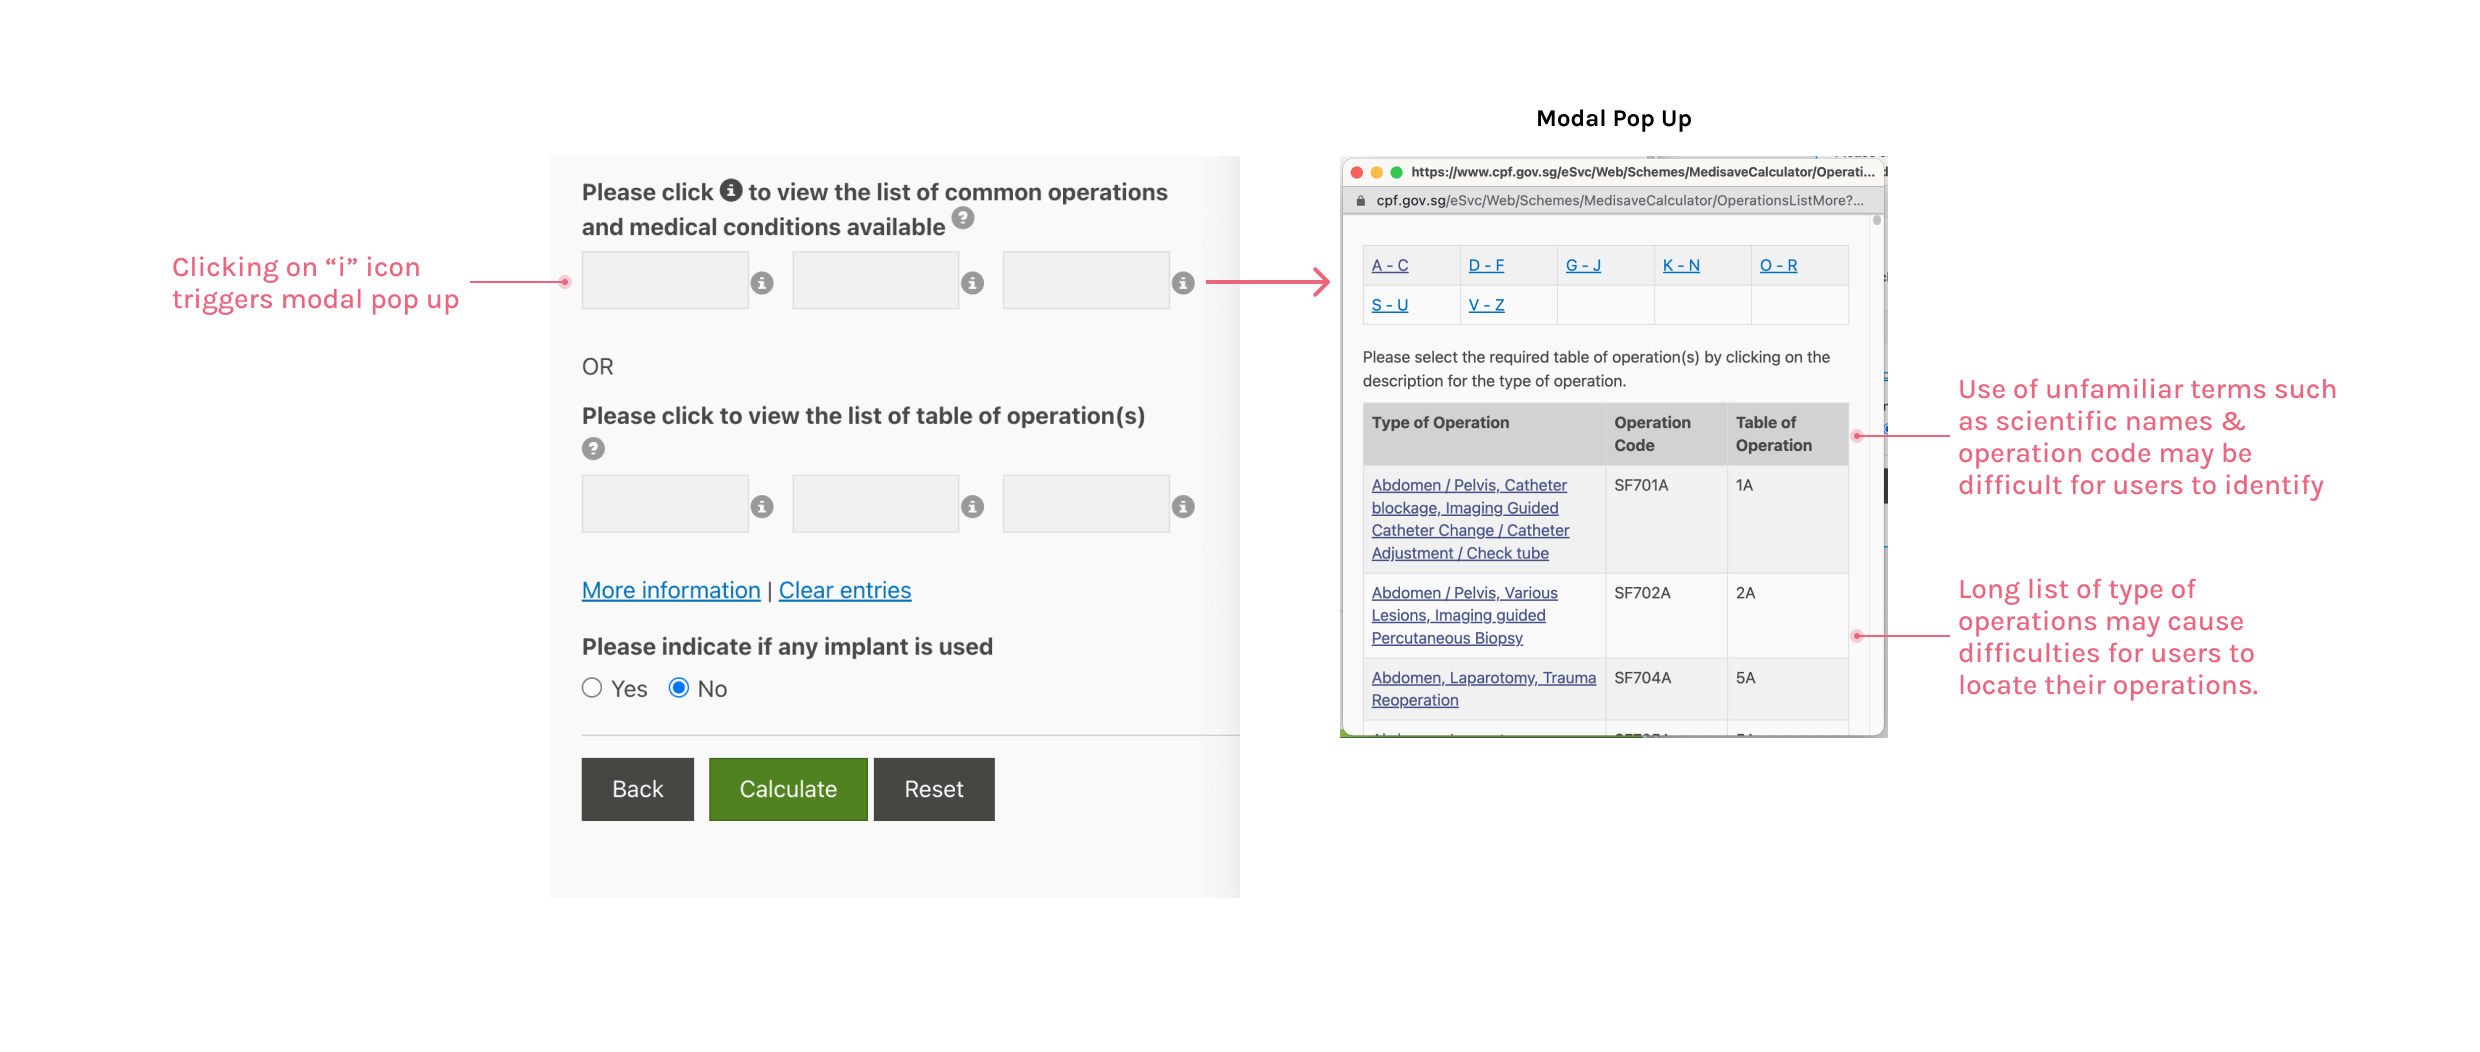Screen dimensions: 2480x1052
Task: Click info icon beside first table of operations field
Action: pyautogui.click(x=762, y=507)
